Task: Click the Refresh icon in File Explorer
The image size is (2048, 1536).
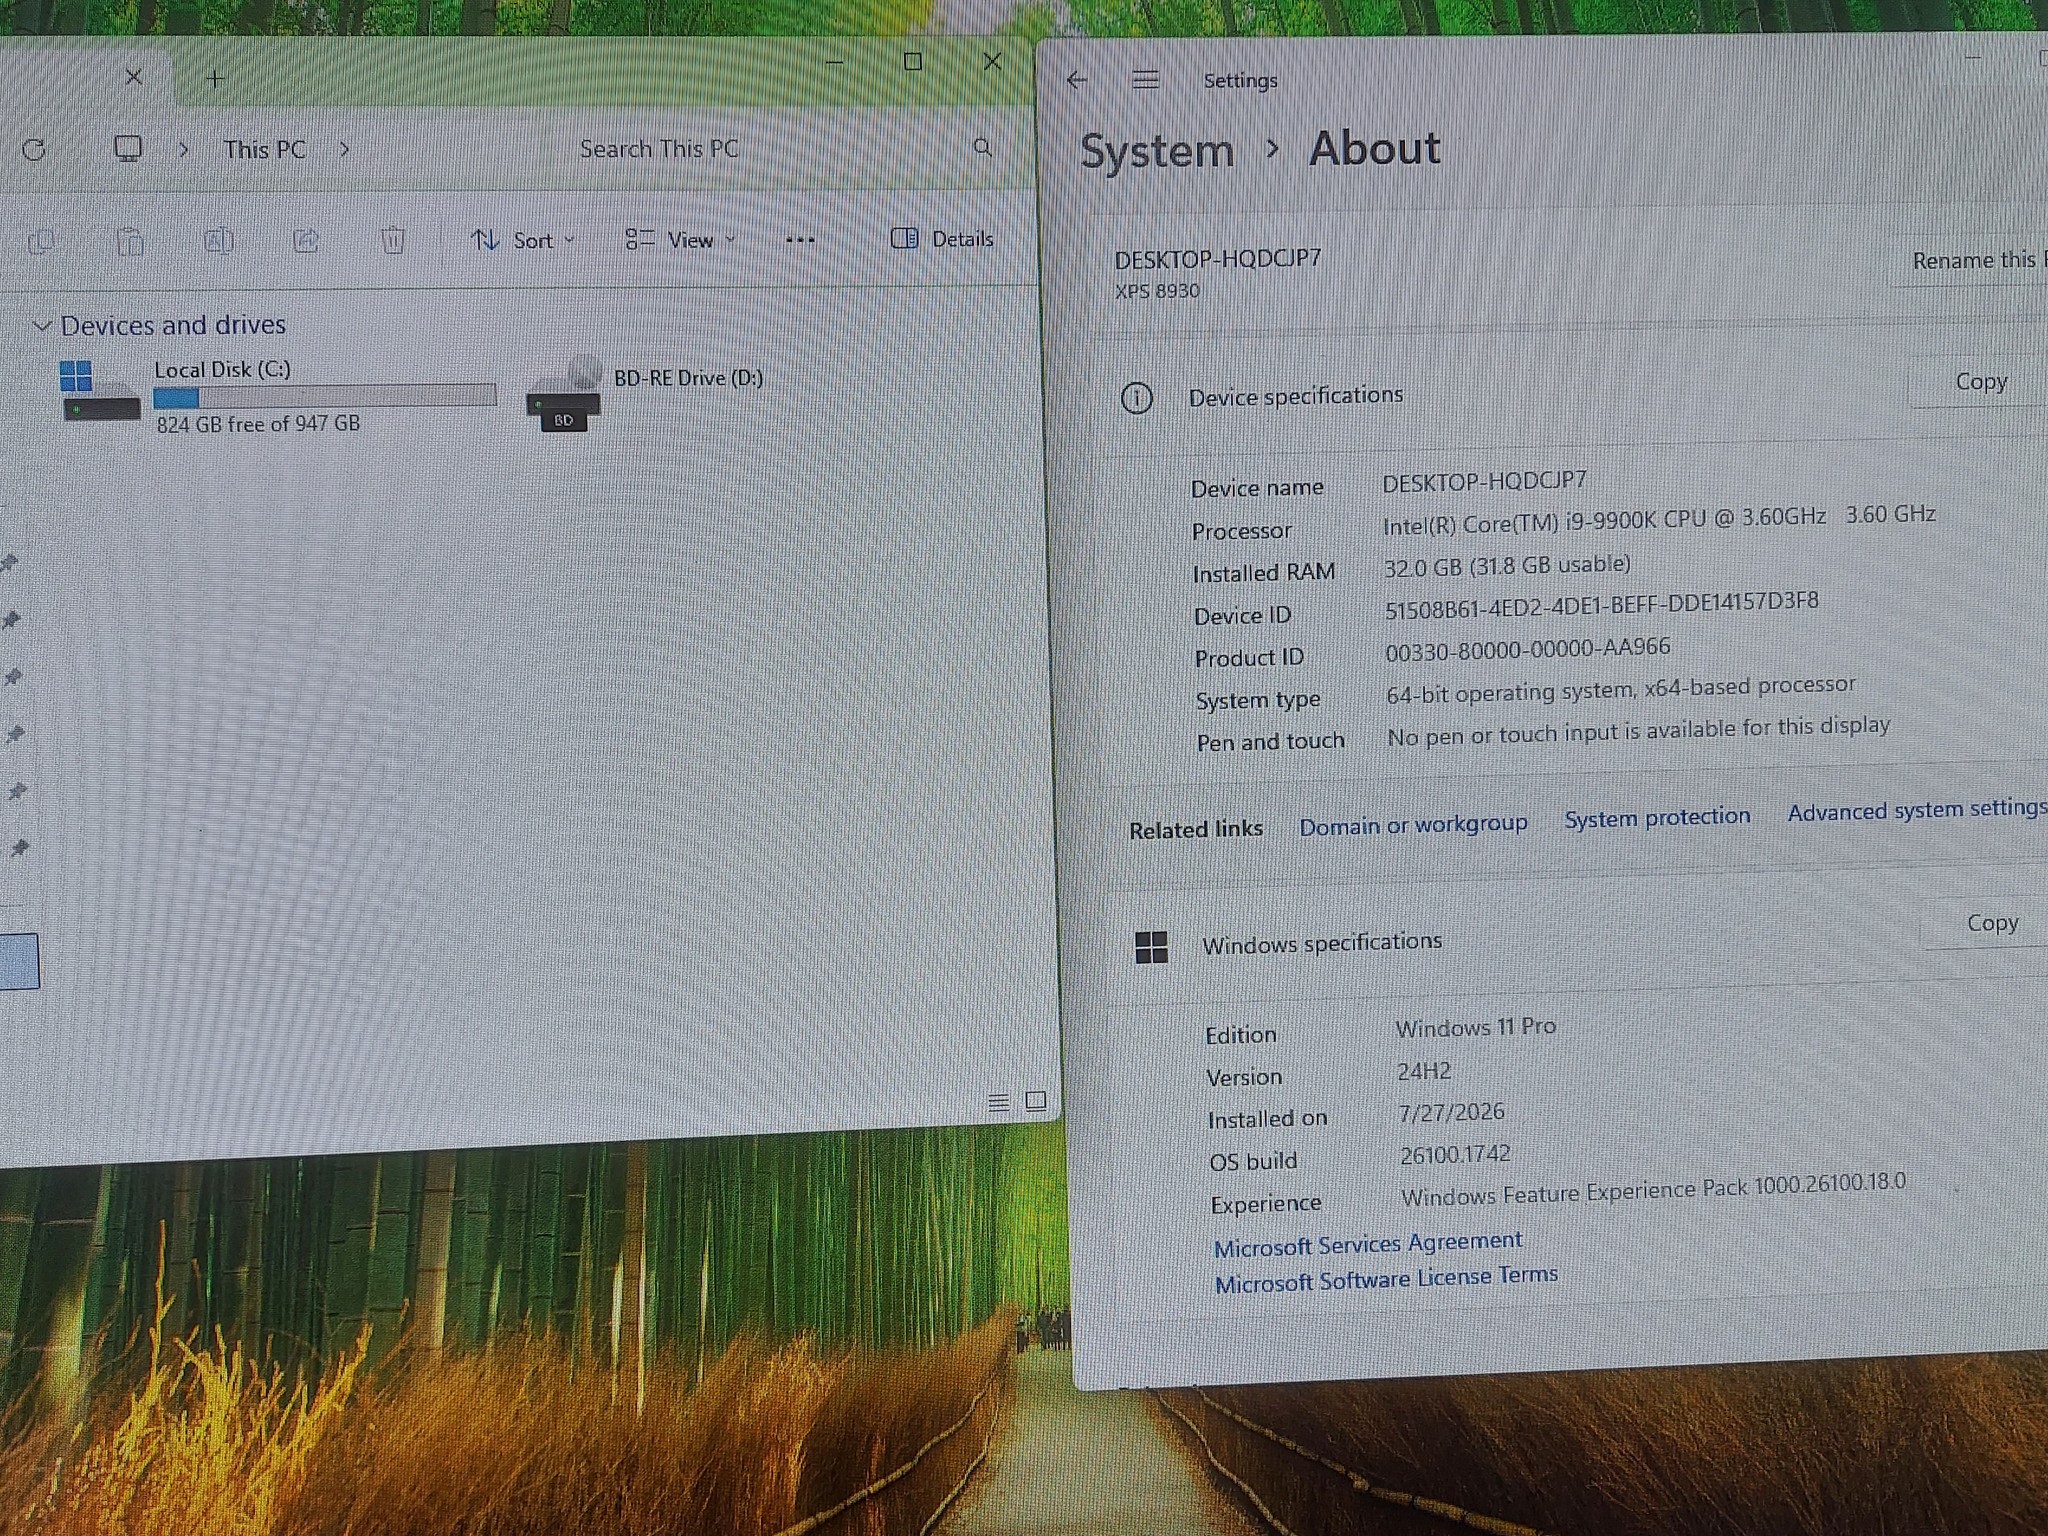Action: pos(34,150)
